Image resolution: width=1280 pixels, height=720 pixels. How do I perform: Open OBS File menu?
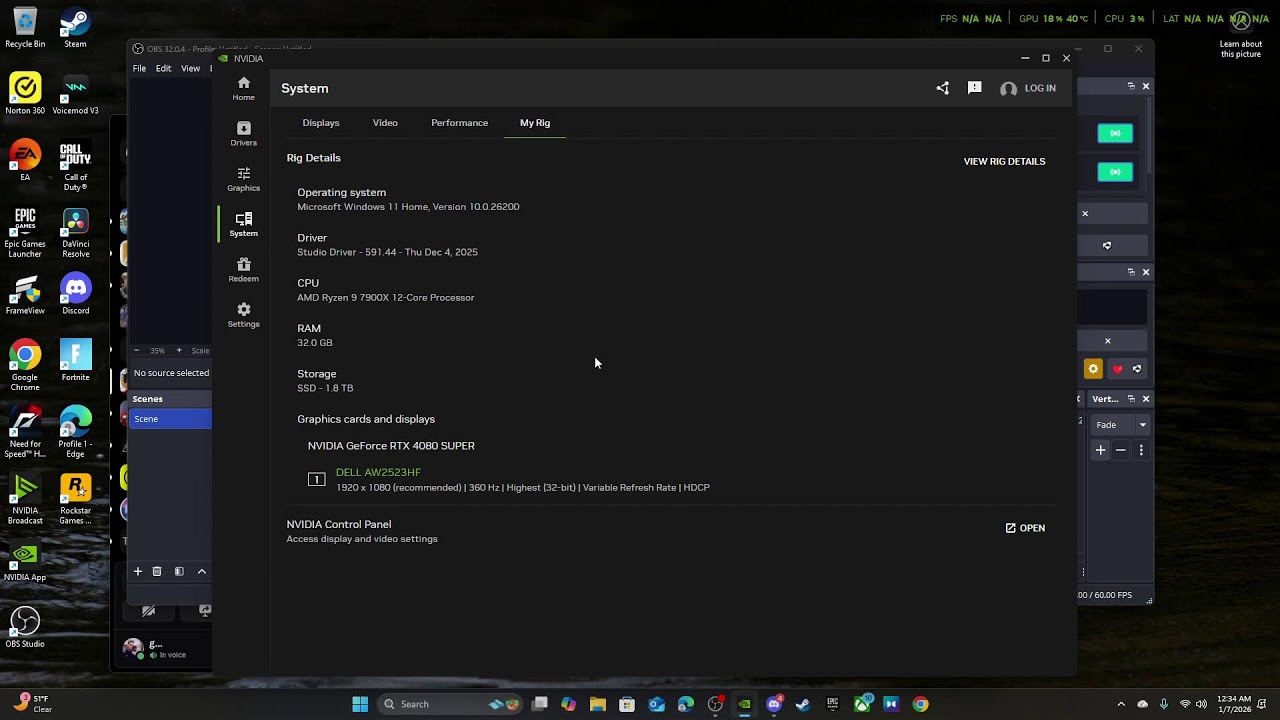point(139,69)
